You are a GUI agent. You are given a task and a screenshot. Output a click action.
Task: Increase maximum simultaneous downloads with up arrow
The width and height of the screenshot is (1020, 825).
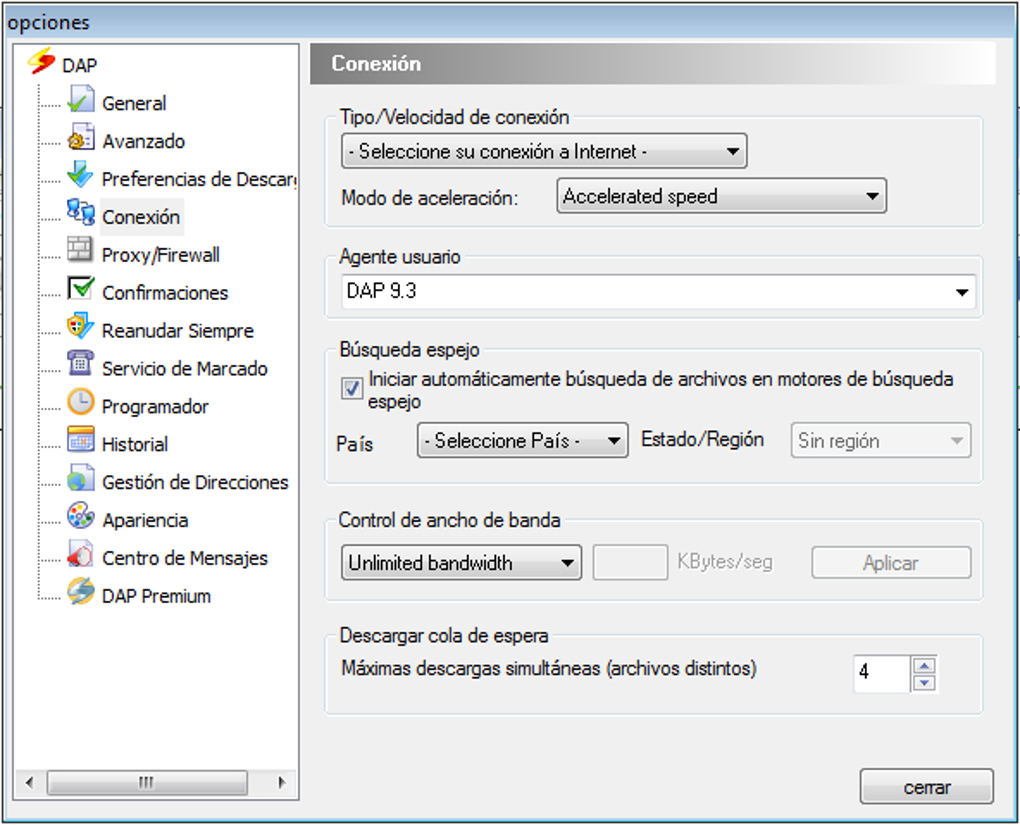[x=924, y=665]
